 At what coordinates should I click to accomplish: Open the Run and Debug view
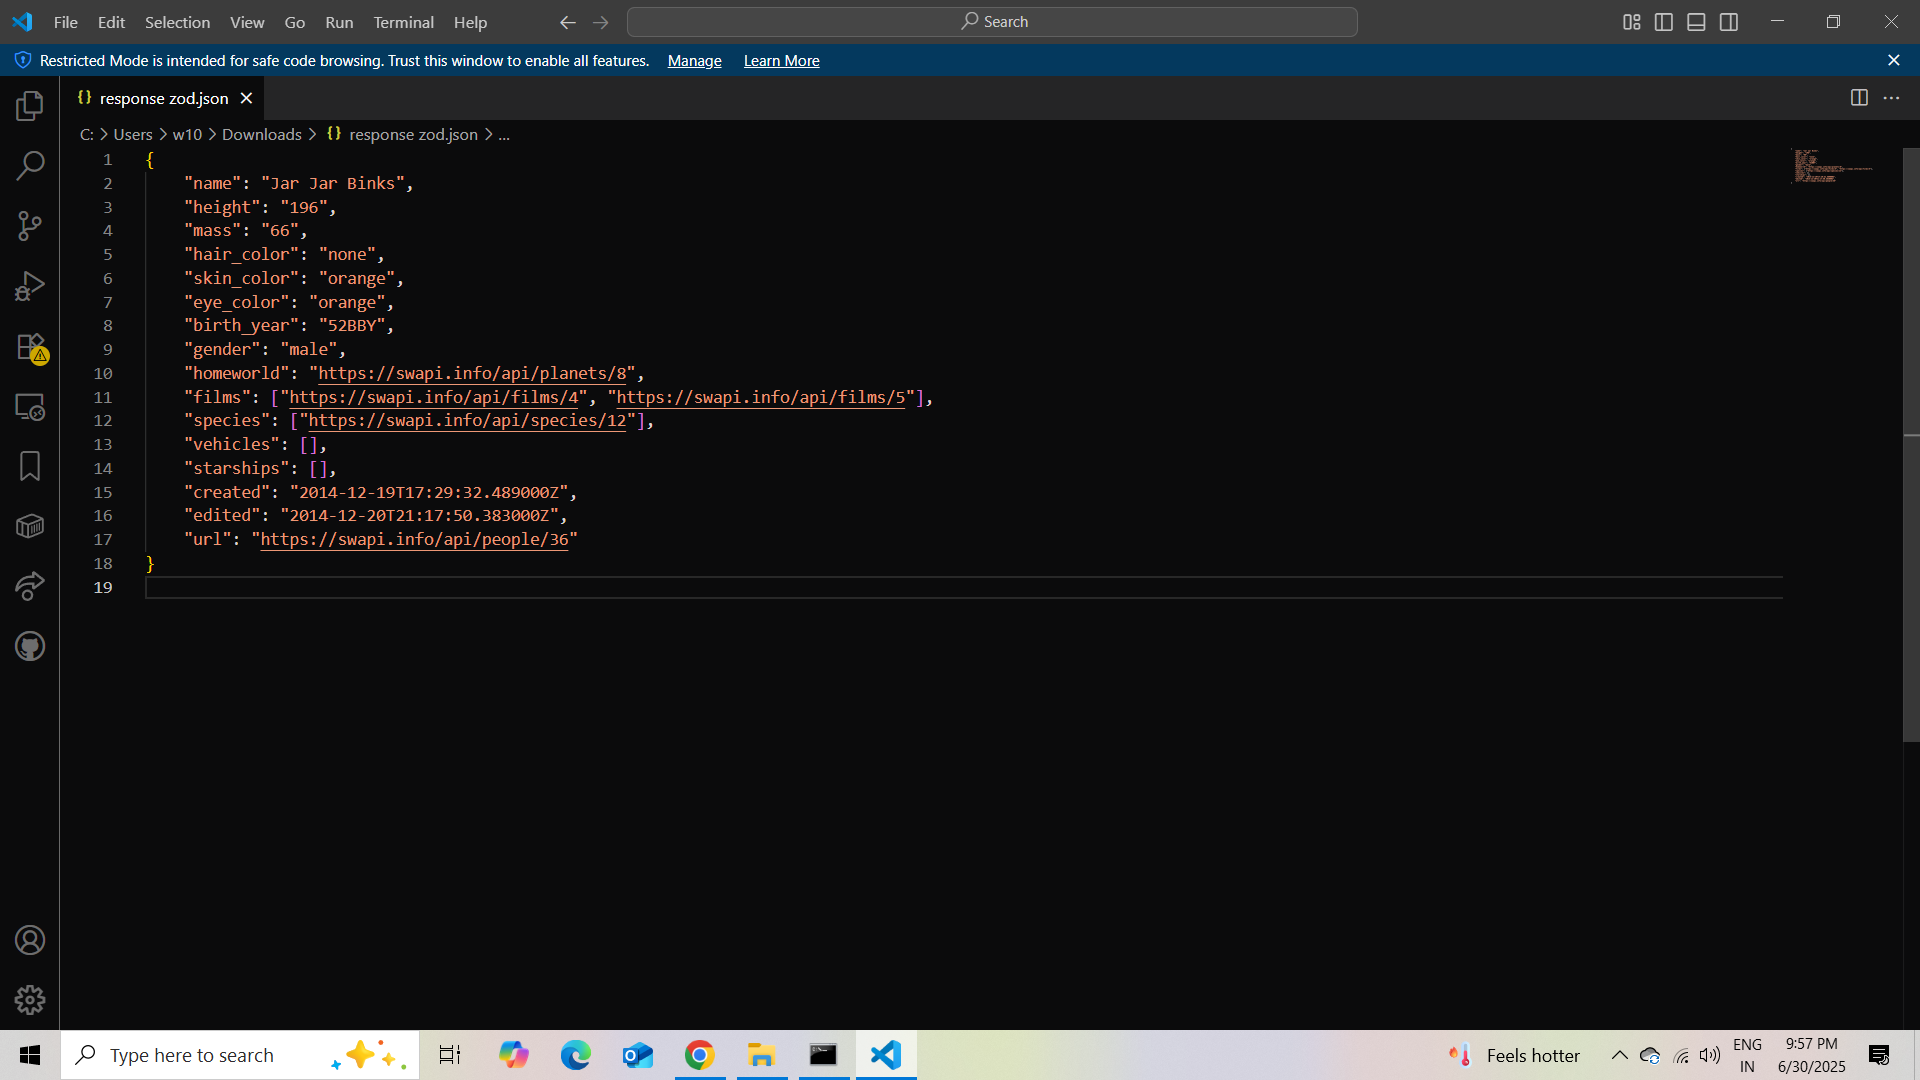(x=30, y=286)
